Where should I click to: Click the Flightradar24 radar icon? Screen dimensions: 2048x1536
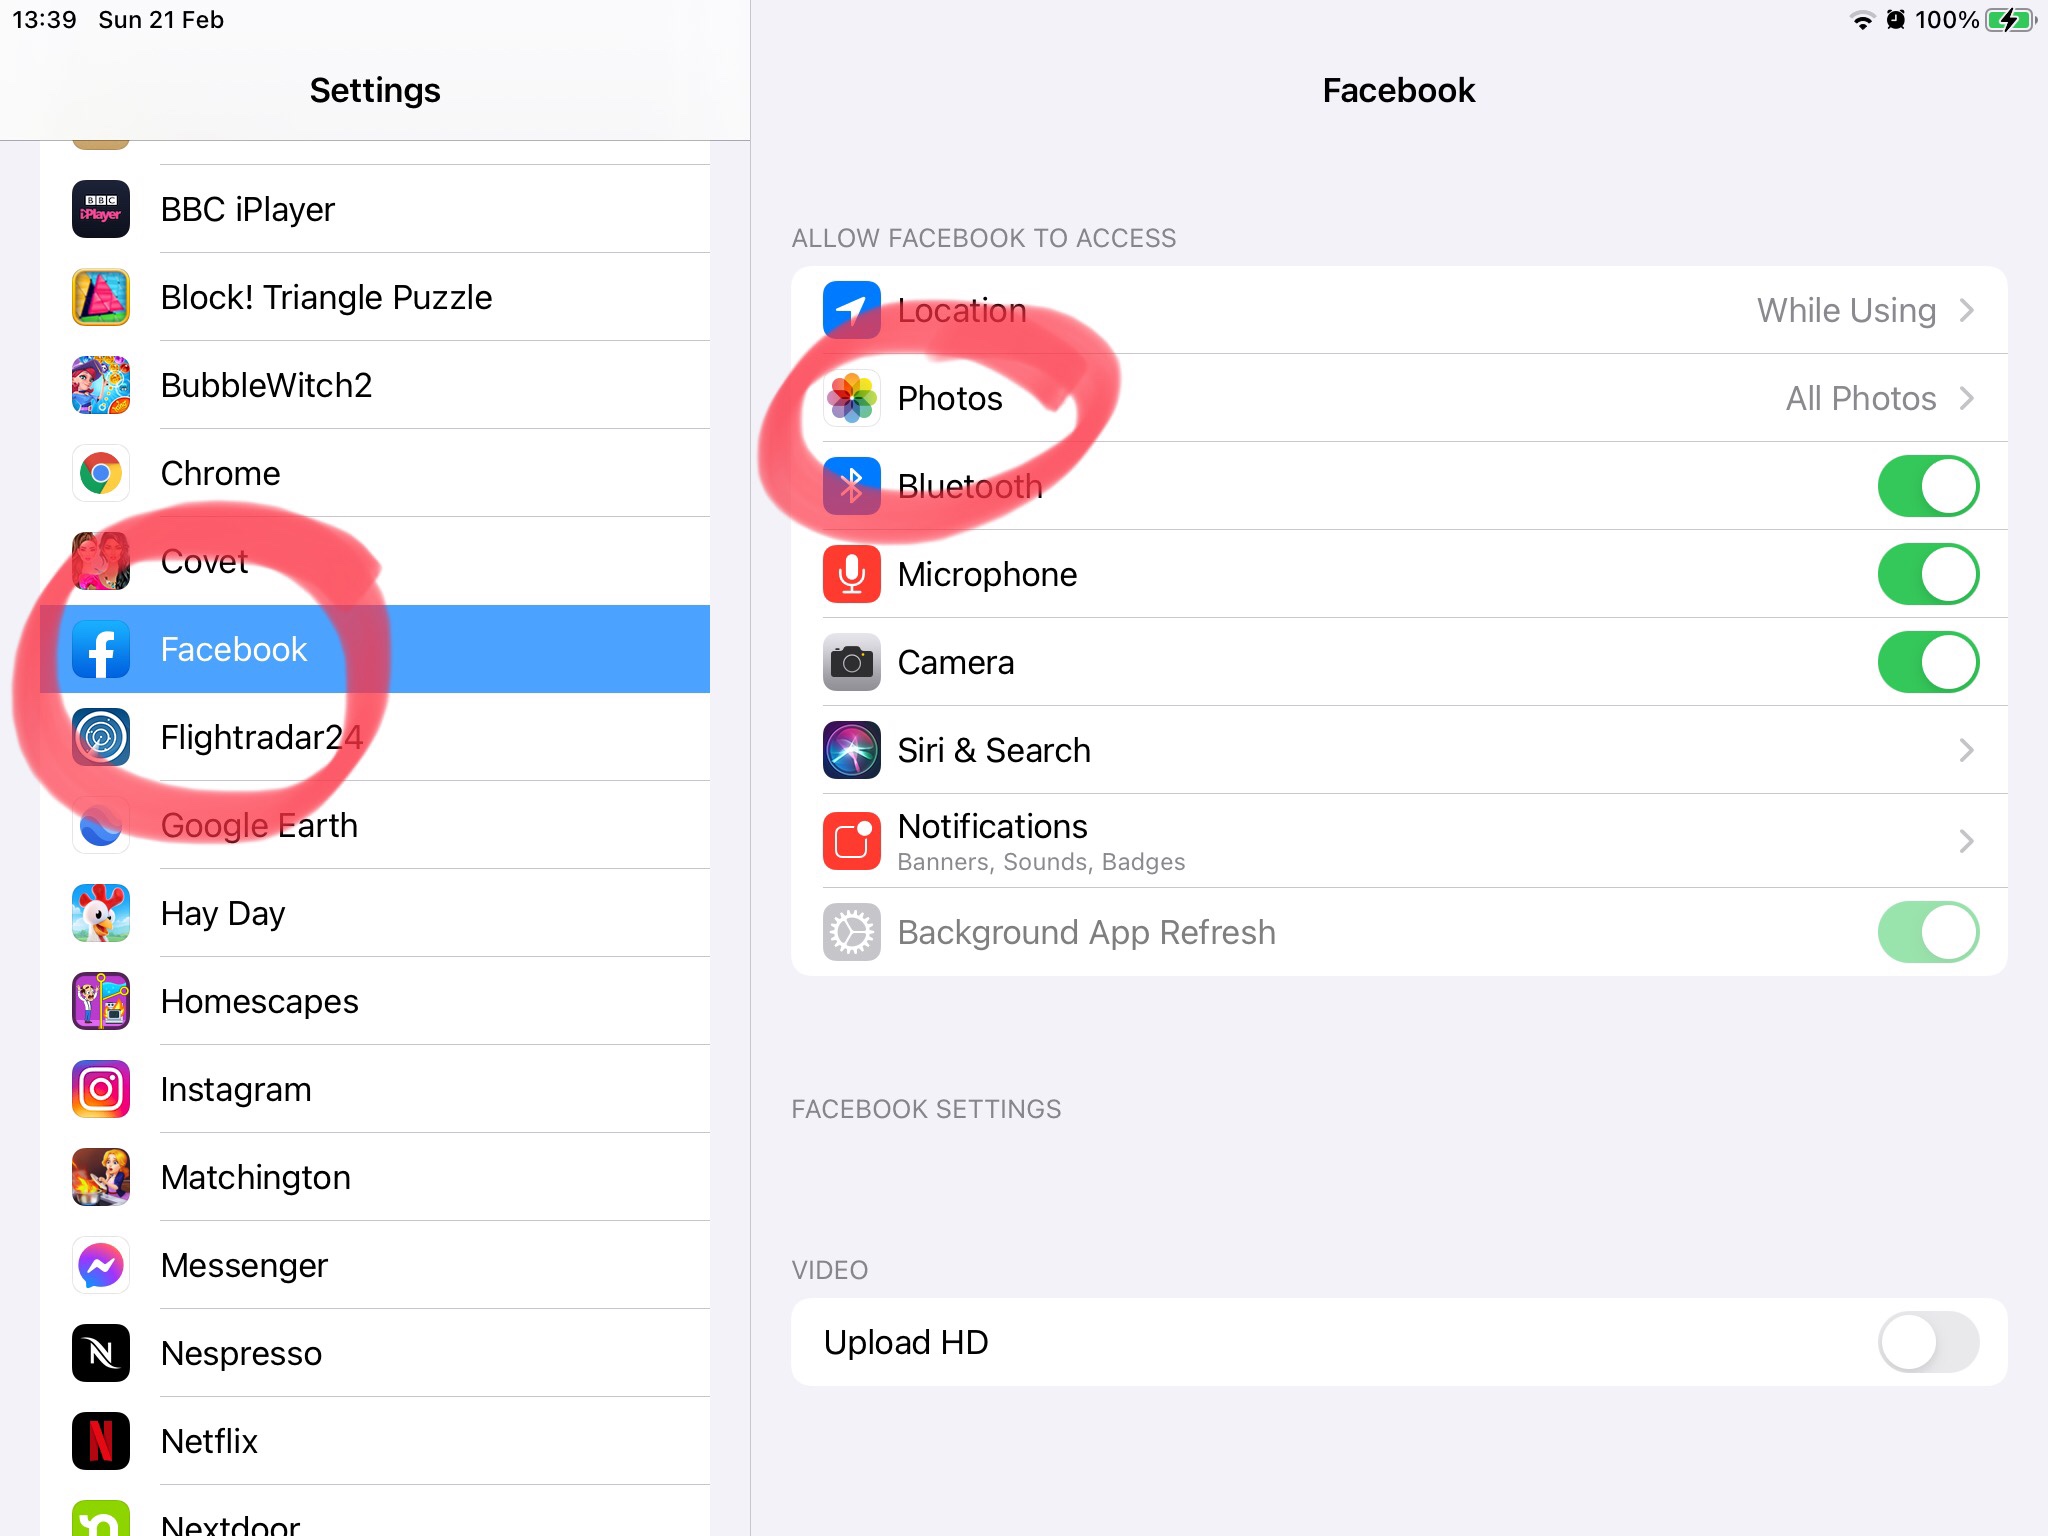[101, 737]
